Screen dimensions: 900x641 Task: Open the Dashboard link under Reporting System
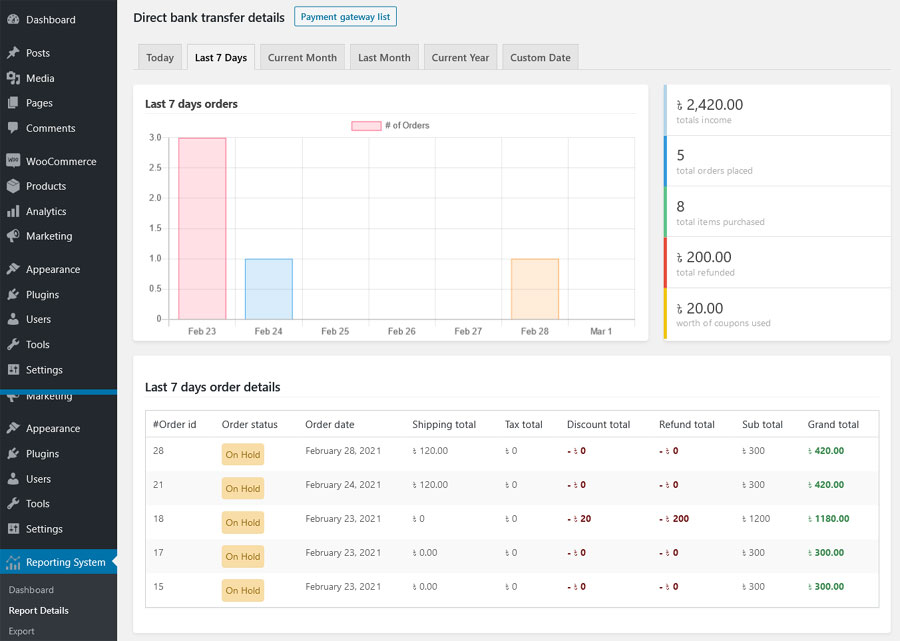(31, 589)
